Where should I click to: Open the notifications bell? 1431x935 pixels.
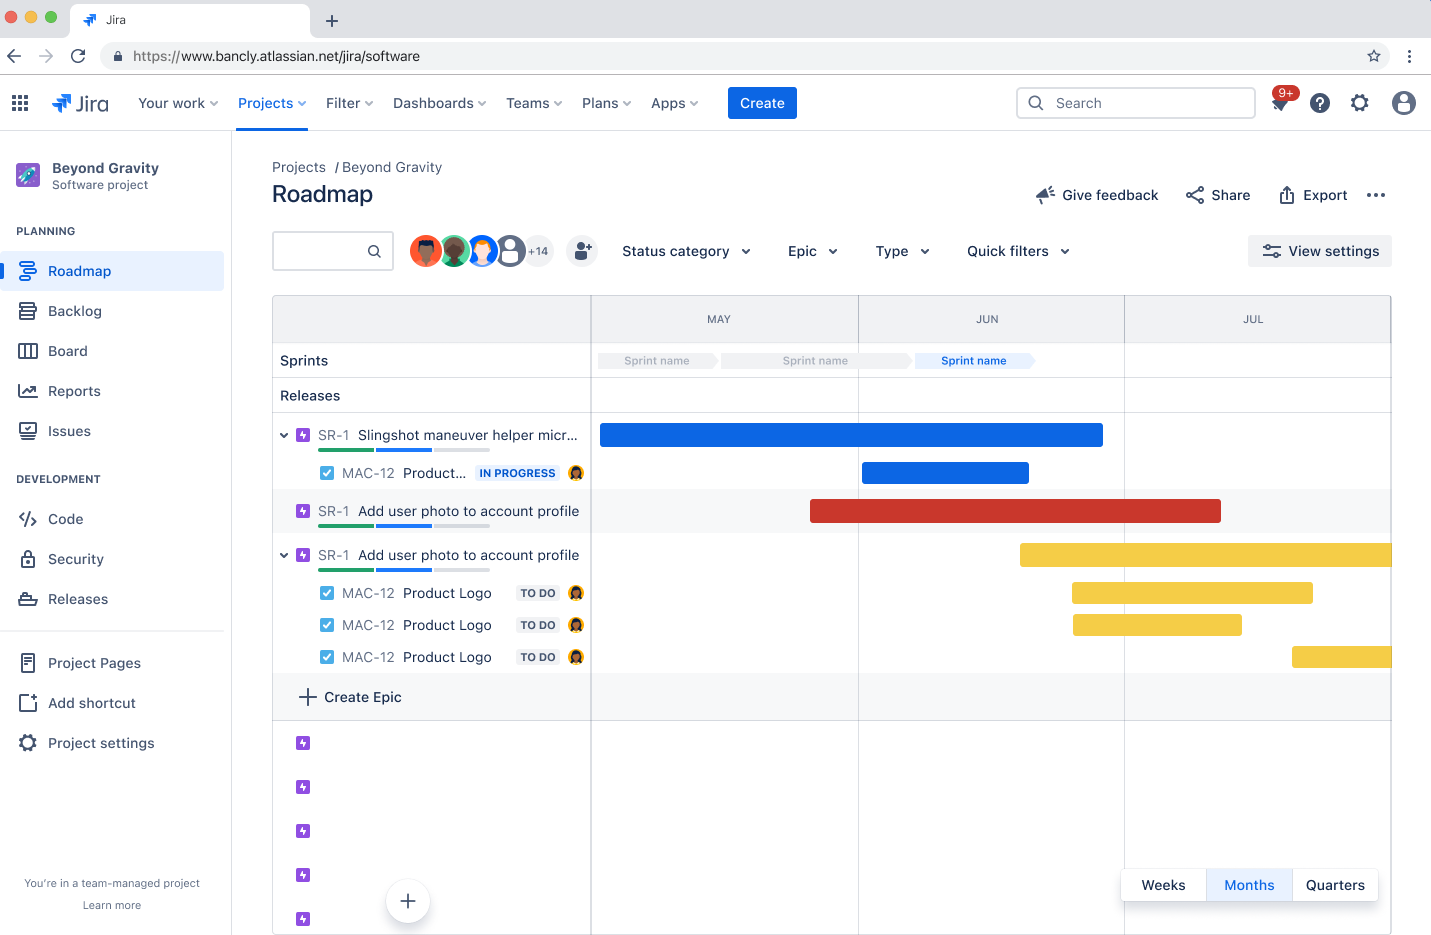1280,103
